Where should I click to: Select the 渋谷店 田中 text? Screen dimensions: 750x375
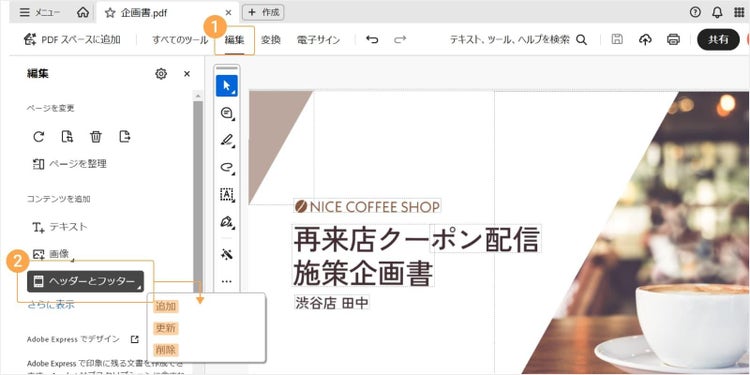click(x=331, y=303)
